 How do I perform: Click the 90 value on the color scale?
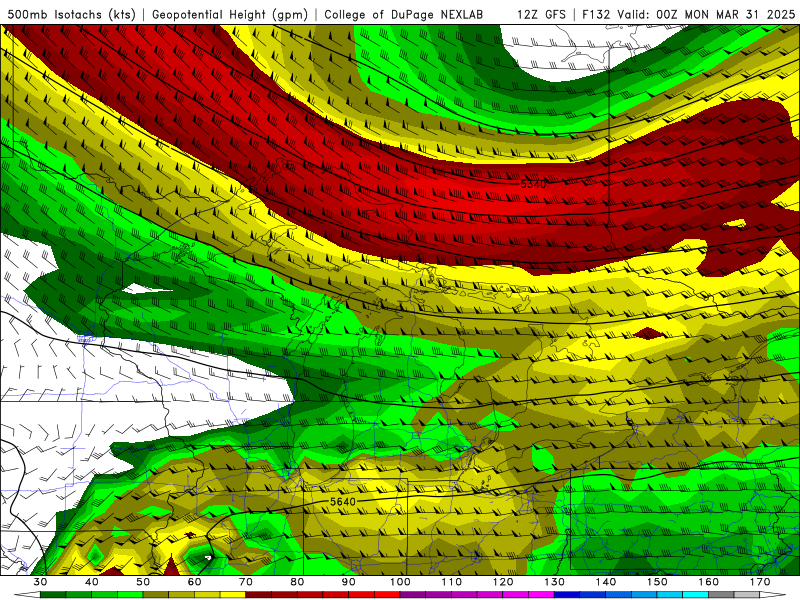tap(348, 582)
